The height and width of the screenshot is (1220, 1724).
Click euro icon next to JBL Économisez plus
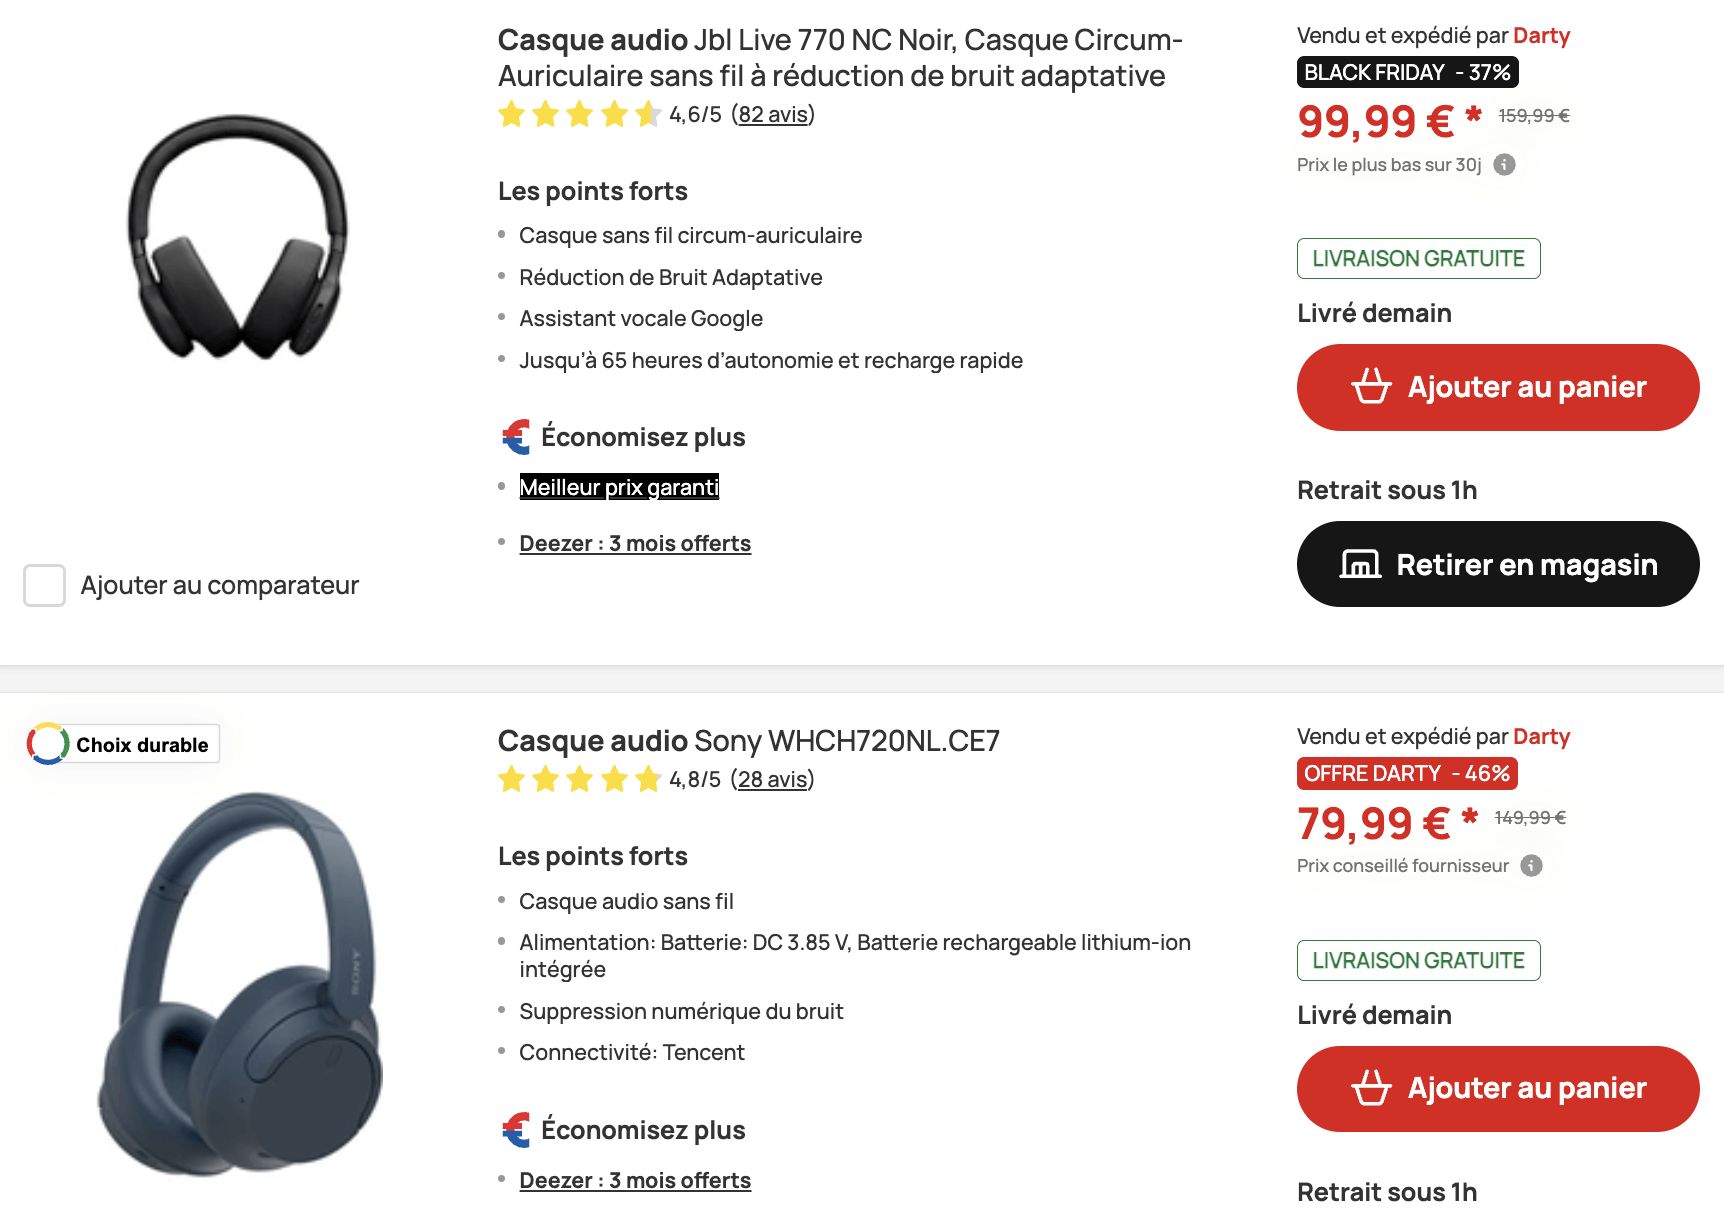coord(514,435)
